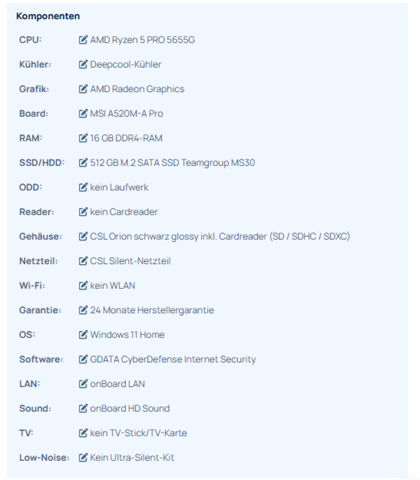The image size is (420, 480).
Task: Click the edit icon for ODD
Action: tap(83, 187)
